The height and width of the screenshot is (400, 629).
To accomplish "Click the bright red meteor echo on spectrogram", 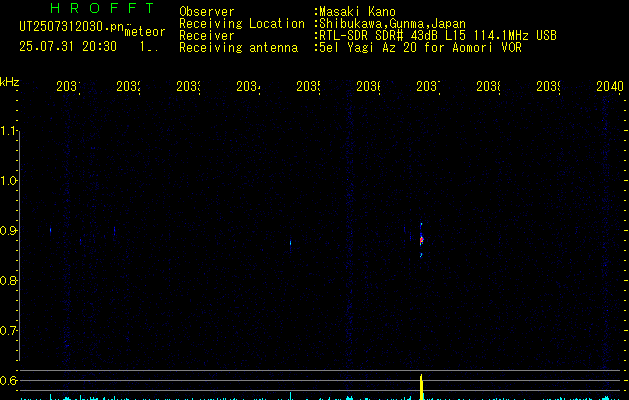I will coord(422,240).
